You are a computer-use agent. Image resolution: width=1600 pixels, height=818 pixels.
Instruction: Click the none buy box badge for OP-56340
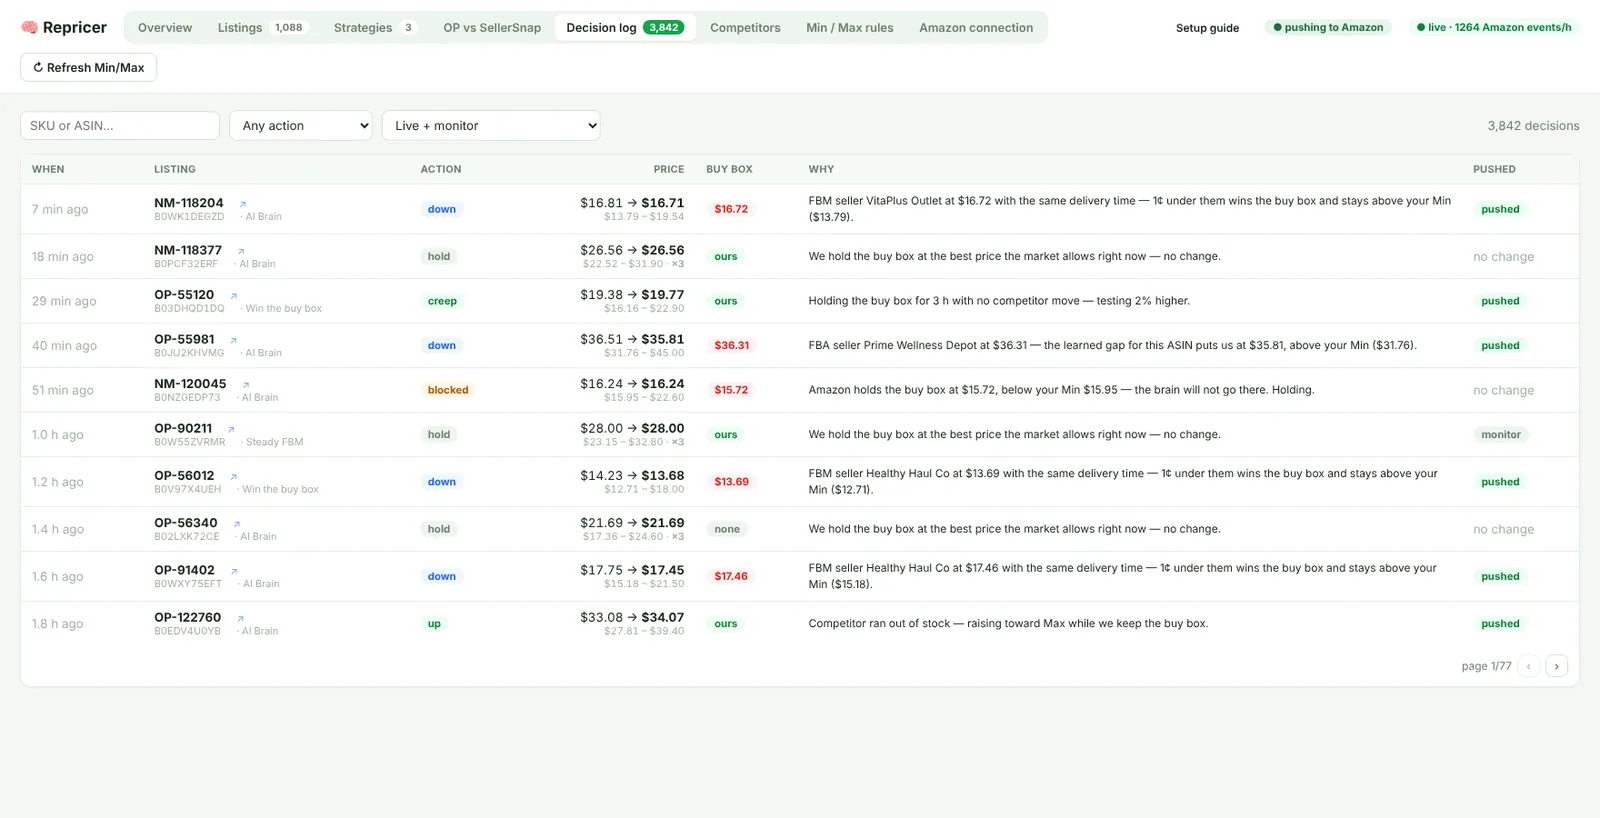727,530
